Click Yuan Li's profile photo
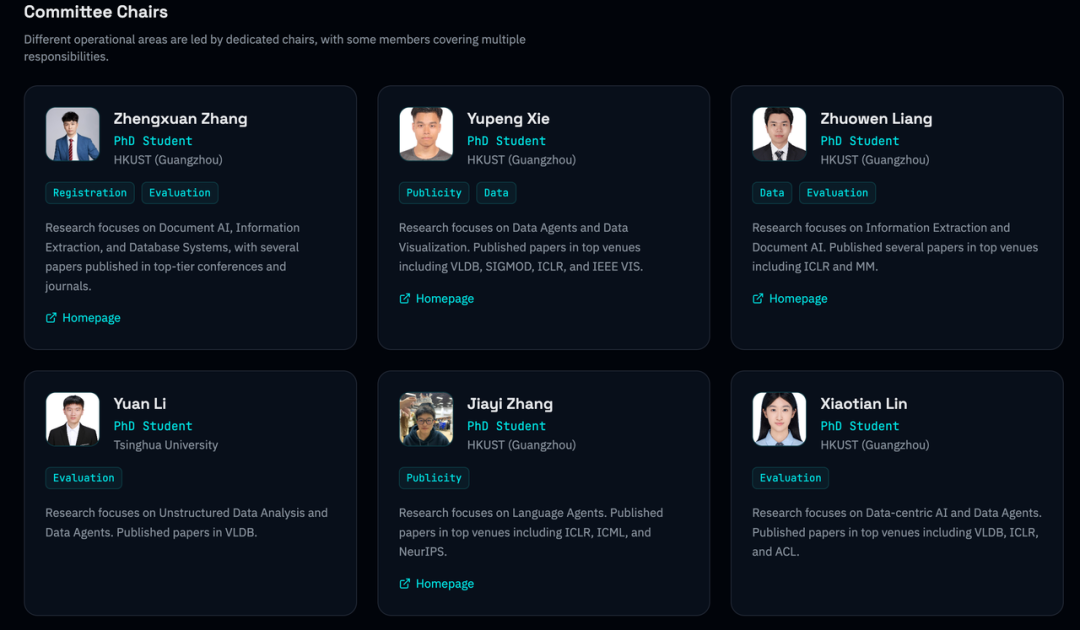The image size is (1080, 630). 72,419
